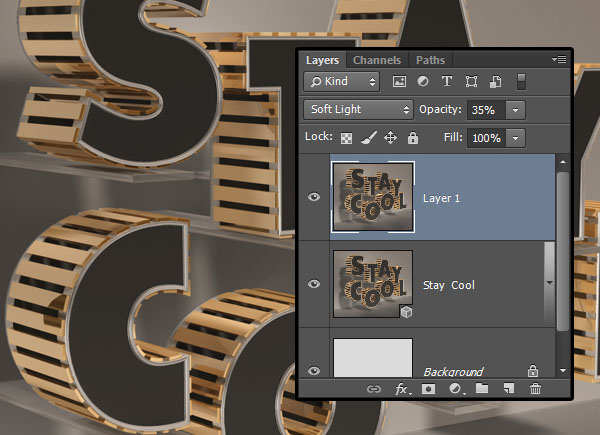Select Layer 1 thumbnail
600x435 pixels.
tap(373, 197)
